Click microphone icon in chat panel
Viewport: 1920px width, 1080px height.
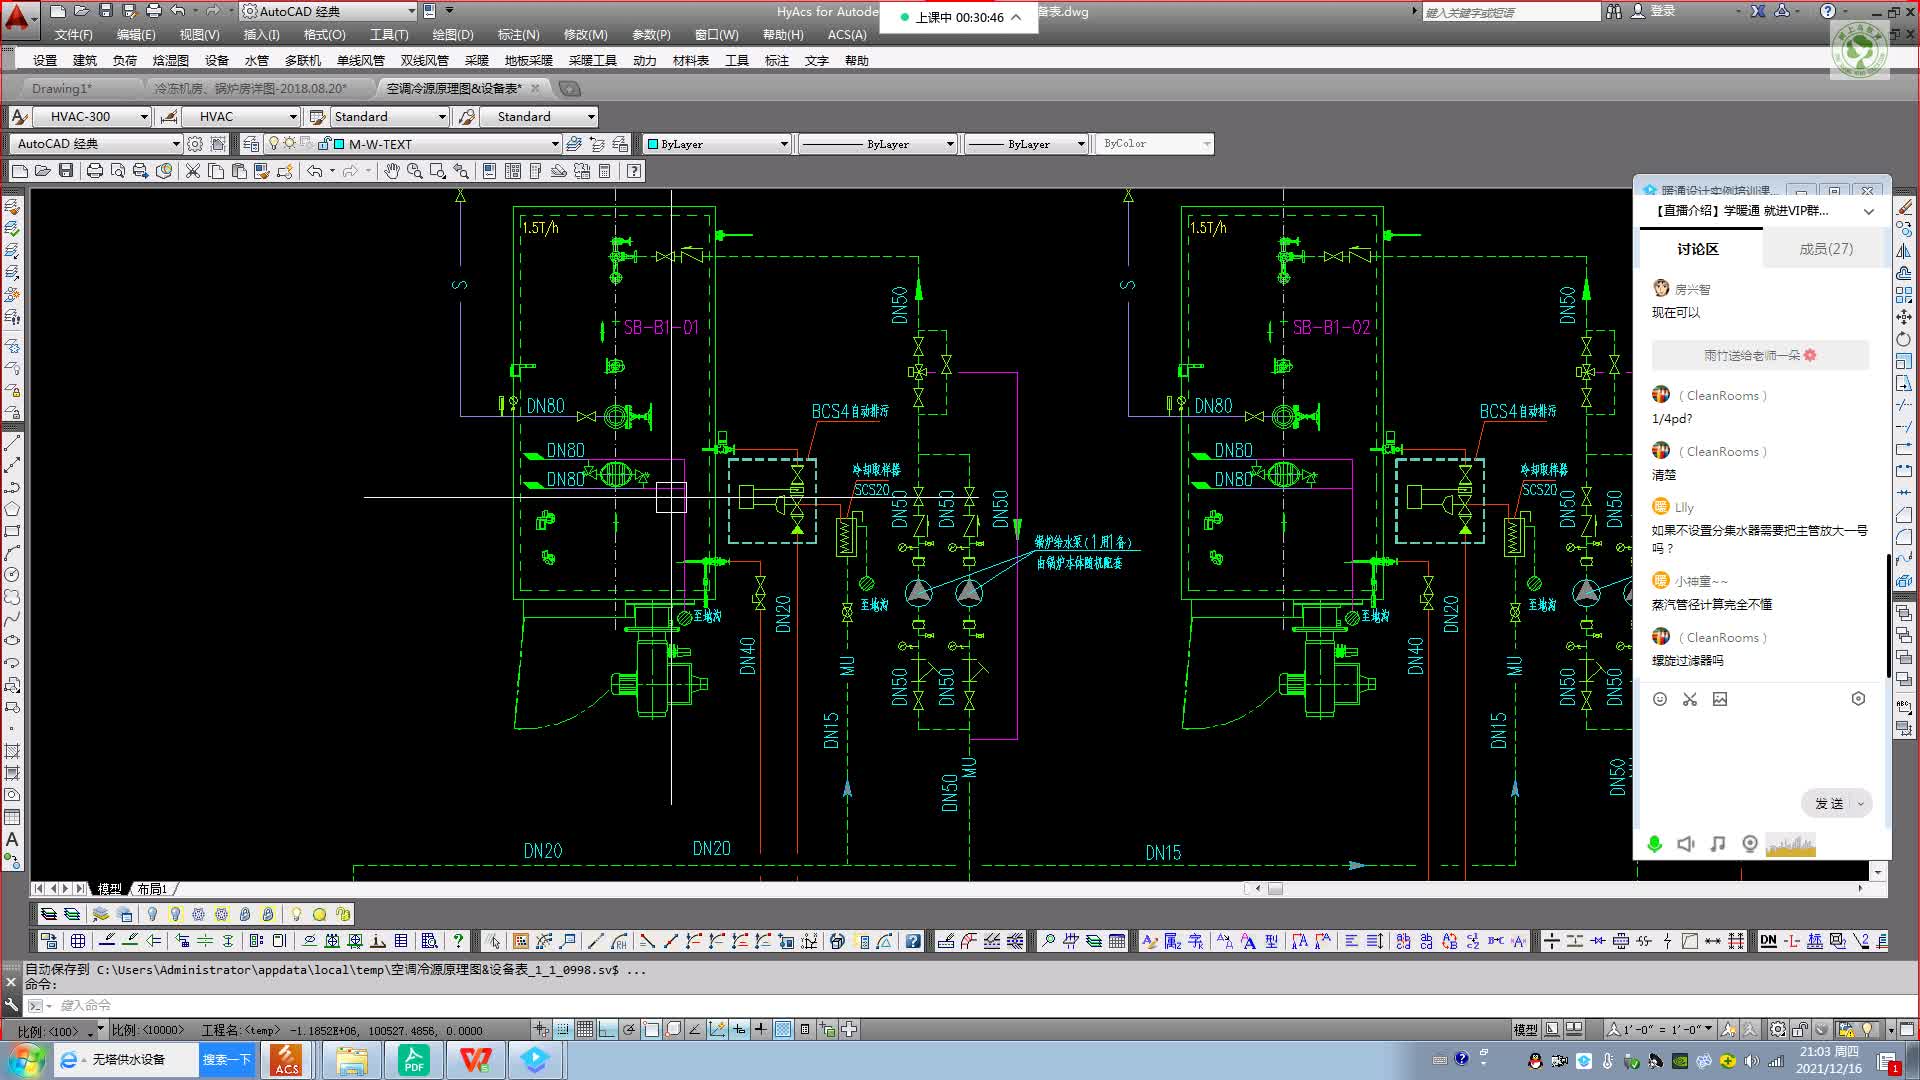[x=1654, y=844]
